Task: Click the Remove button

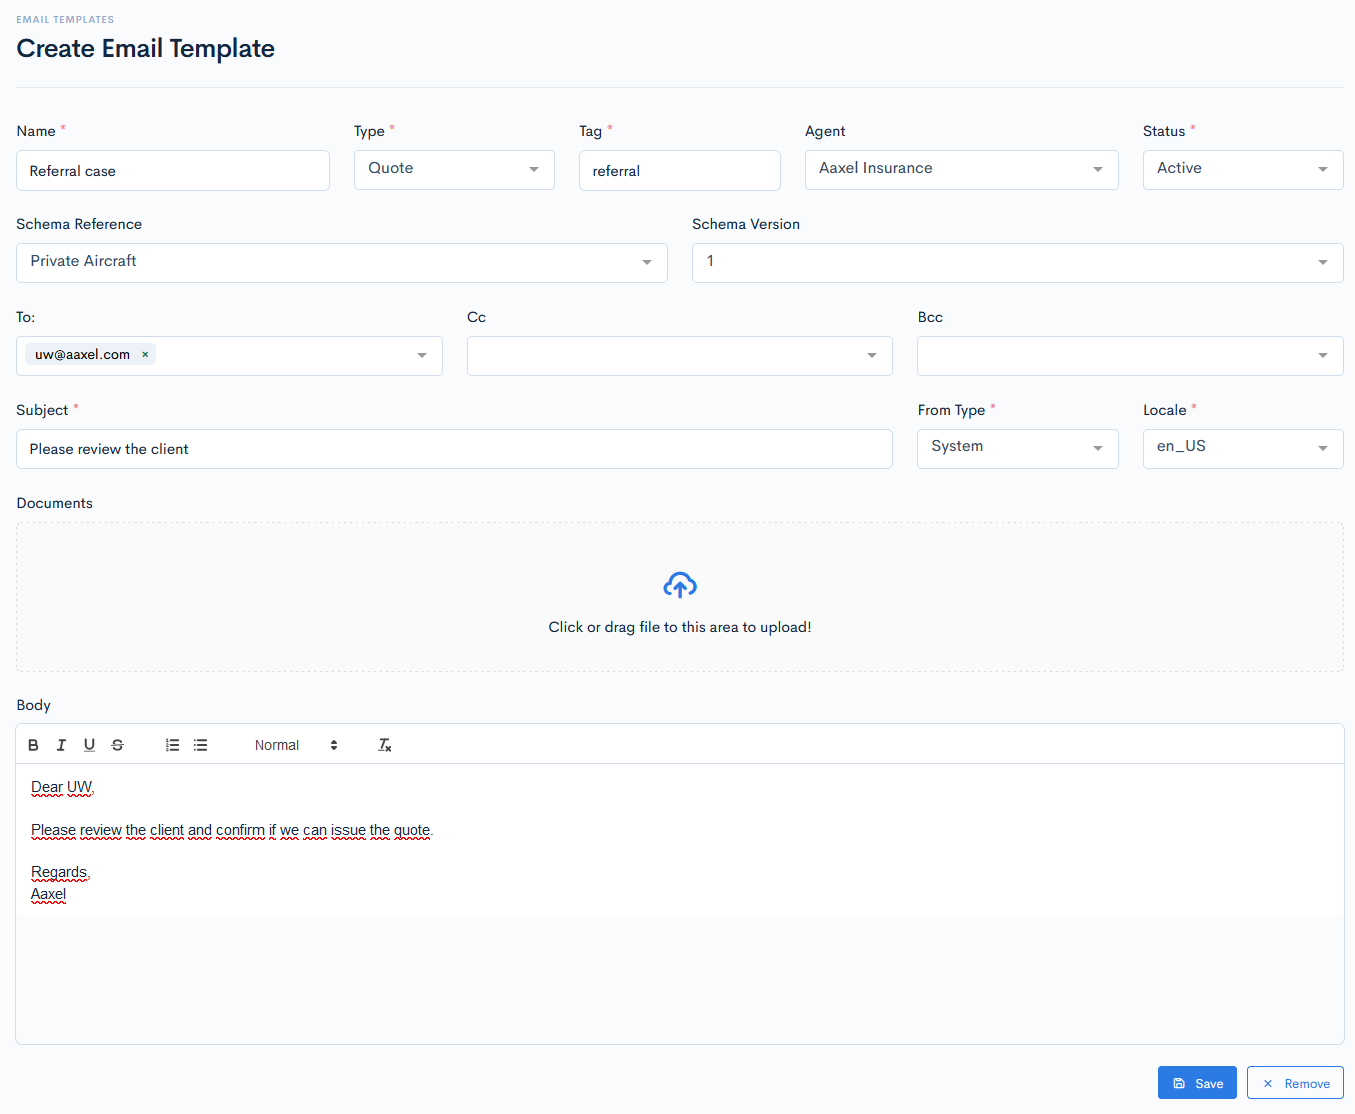Action: point(1295,1083)
